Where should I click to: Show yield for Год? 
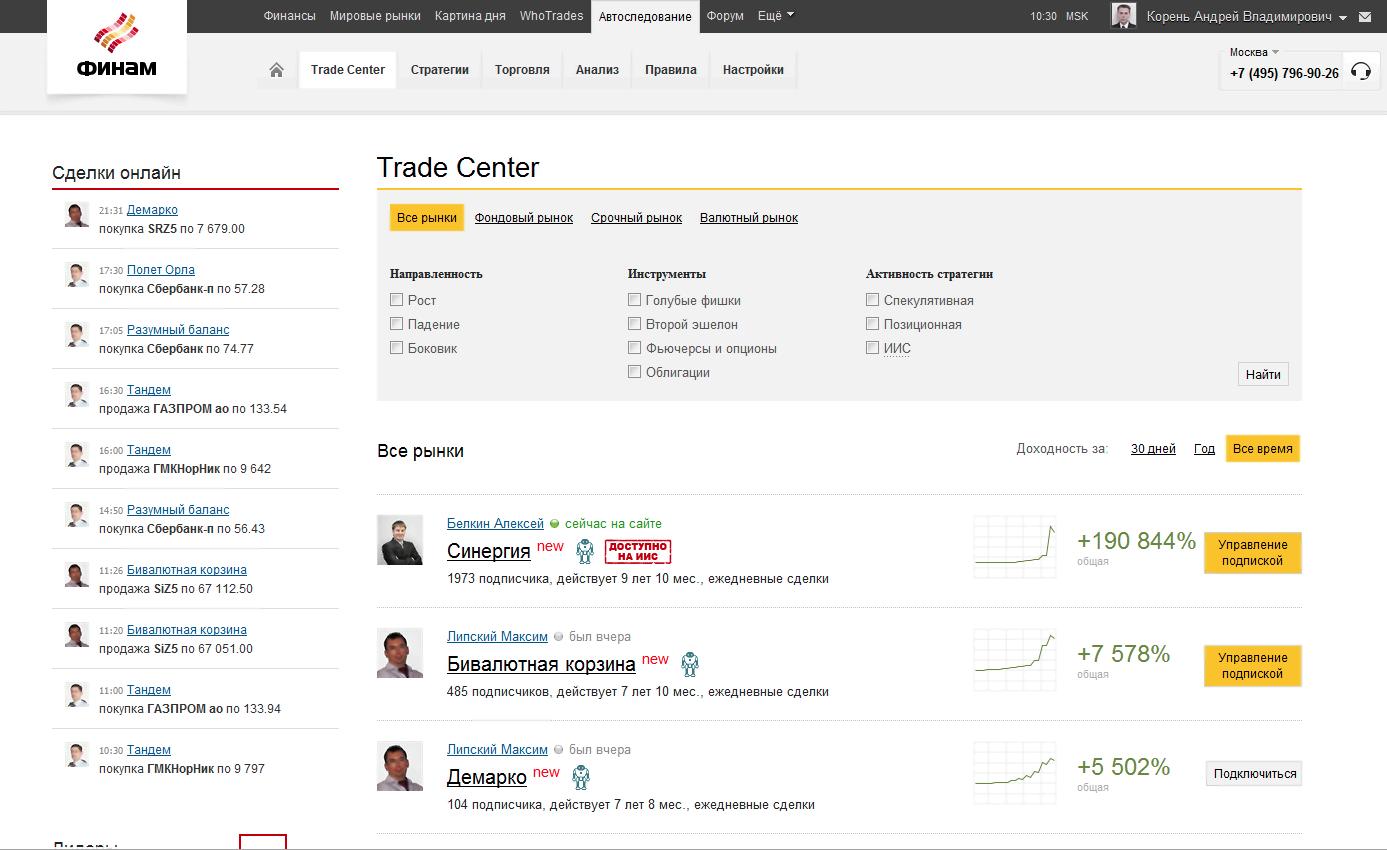pos(1204,449)
